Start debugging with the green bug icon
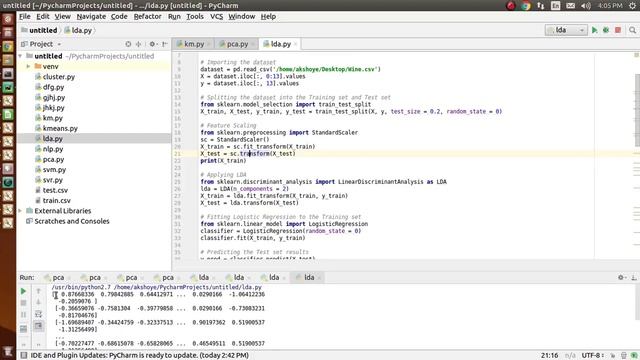Image resolution: width=640 pixels, height=360 pixels. (x=606, y=30)
